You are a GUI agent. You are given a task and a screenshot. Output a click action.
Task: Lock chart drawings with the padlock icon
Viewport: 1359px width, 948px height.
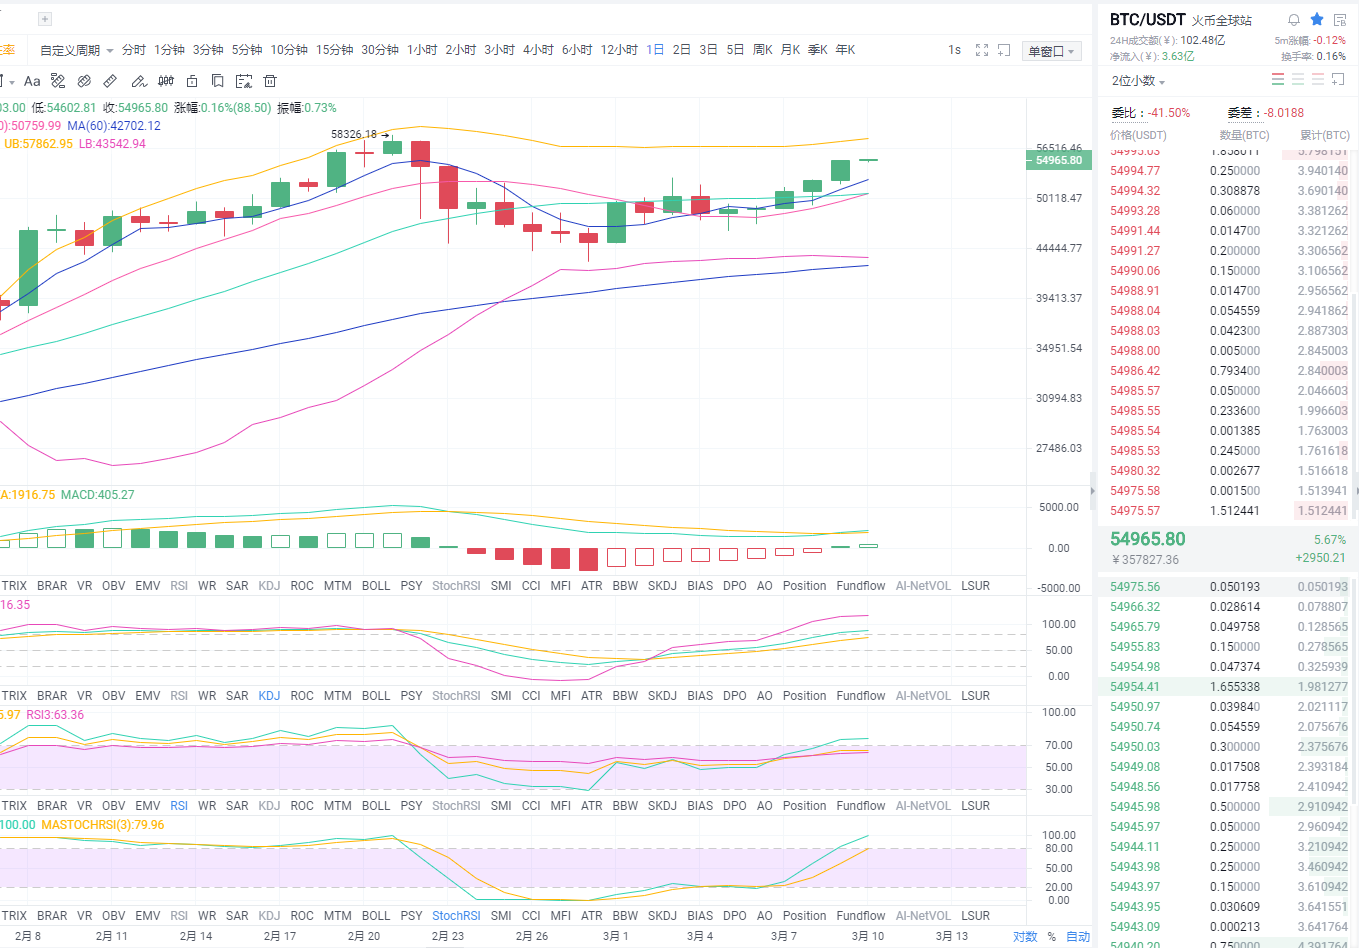(x=191, y=81)
